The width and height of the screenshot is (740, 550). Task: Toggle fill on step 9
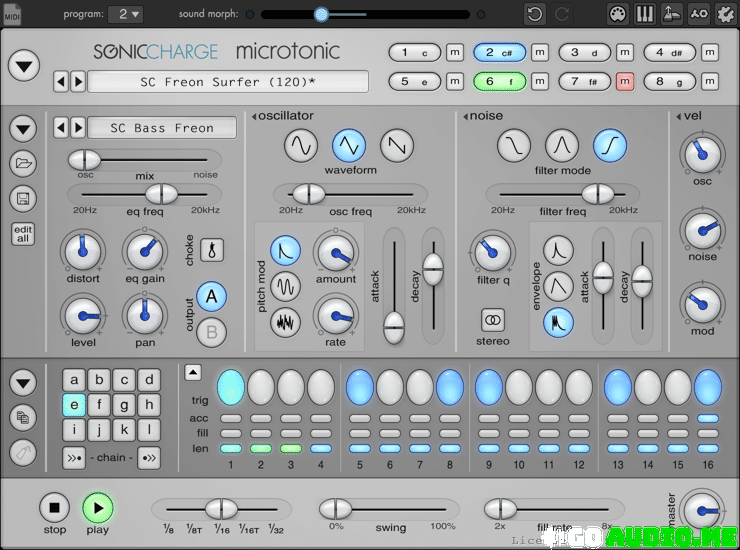(x=489, y=433)
